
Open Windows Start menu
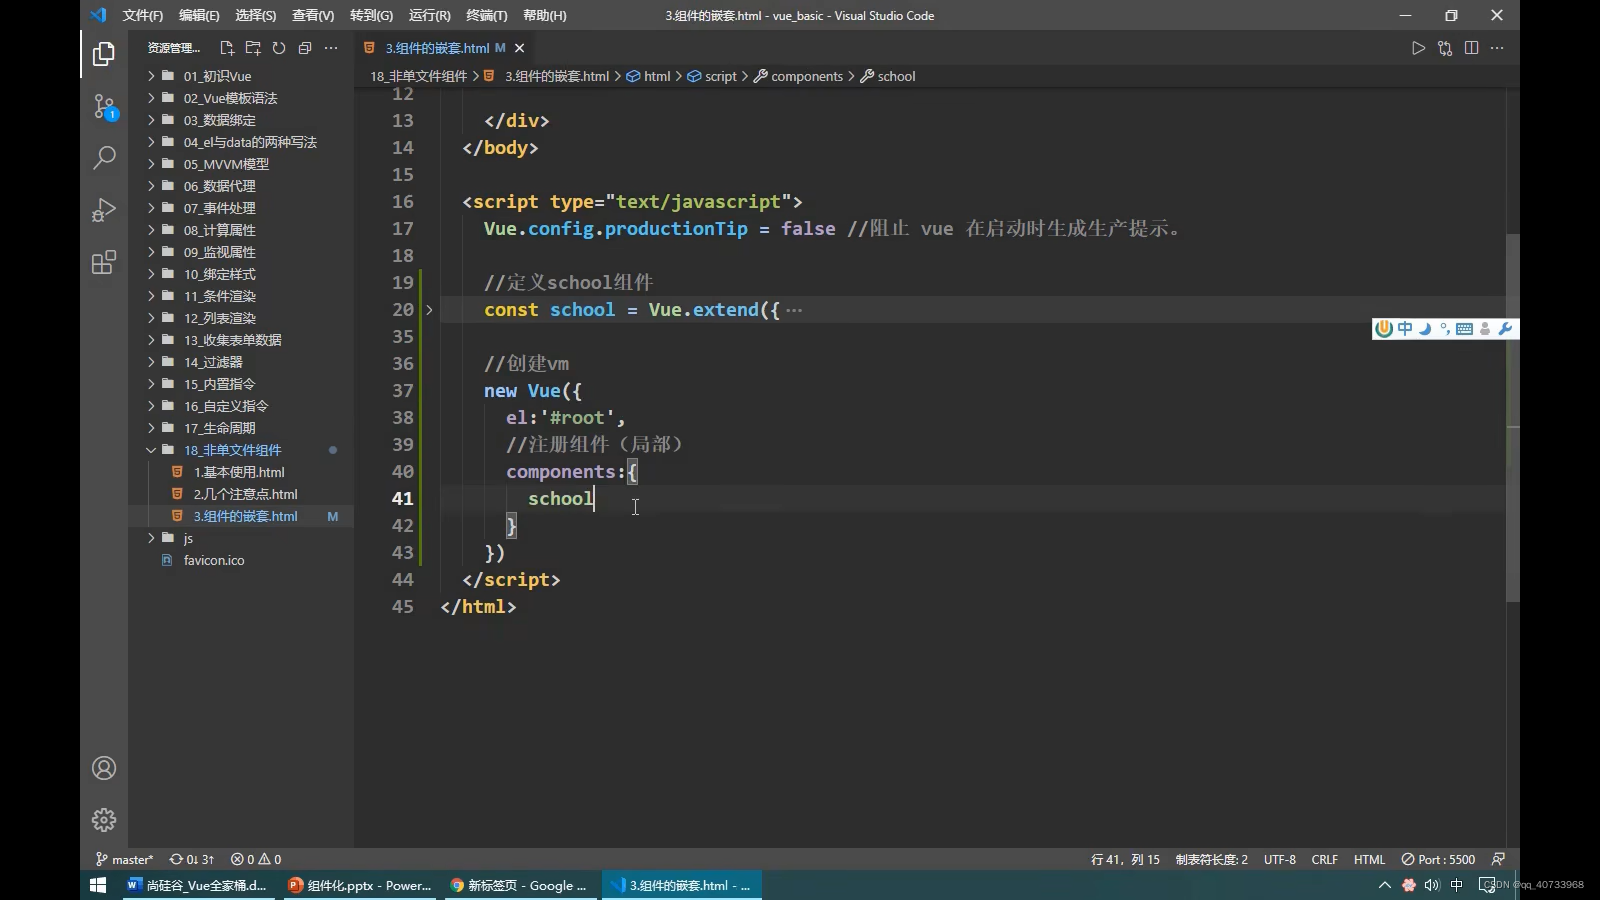[x=98, y=885]
